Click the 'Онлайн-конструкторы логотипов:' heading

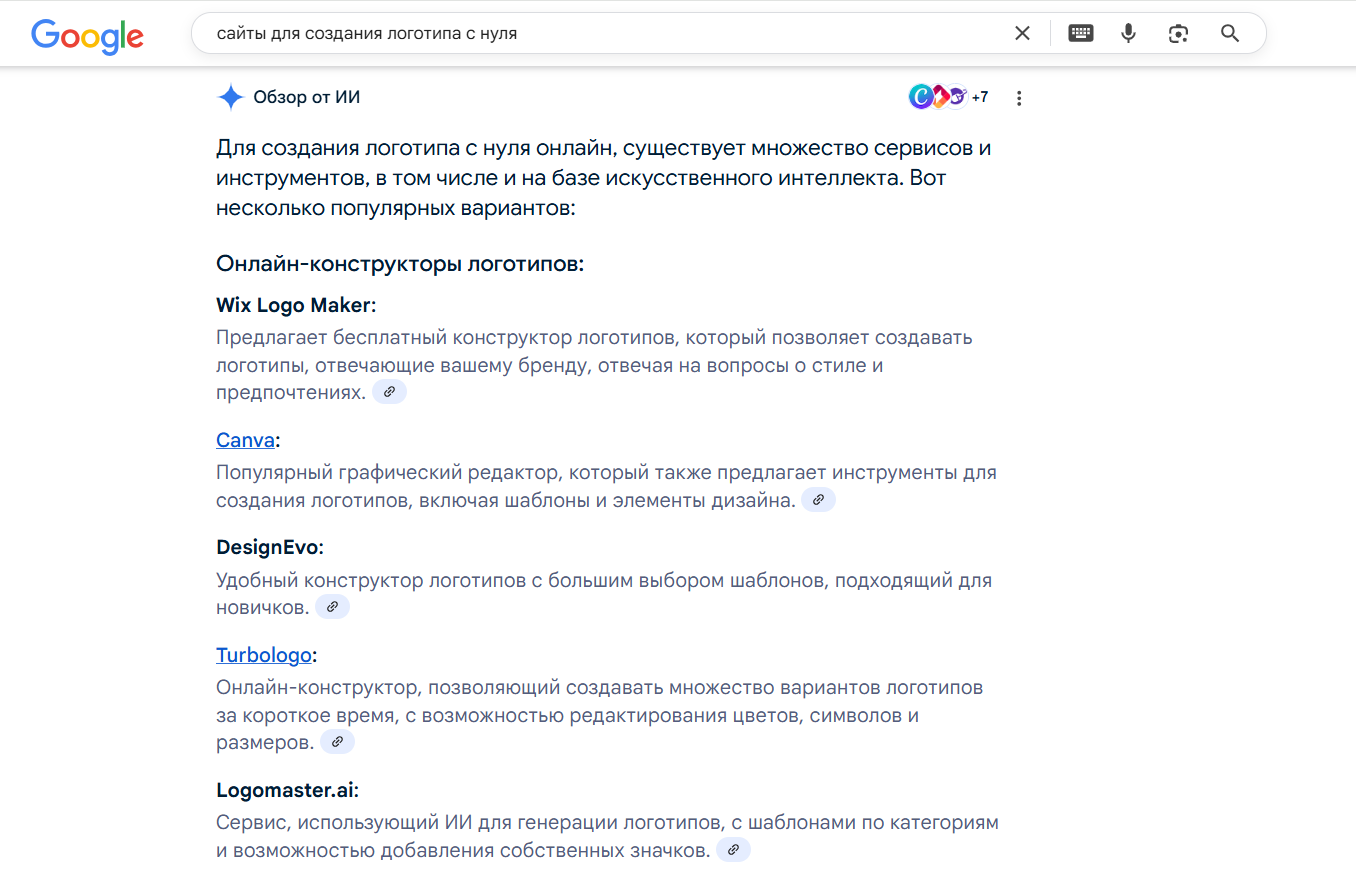click(x=400, y=264)
